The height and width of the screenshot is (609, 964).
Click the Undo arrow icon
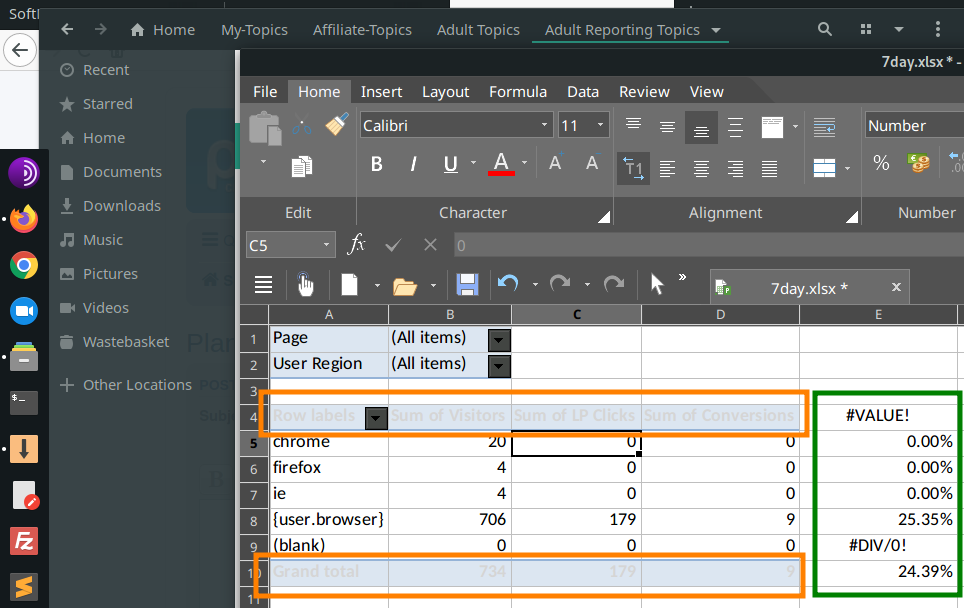pyautogui.click(x=508, y=285)
